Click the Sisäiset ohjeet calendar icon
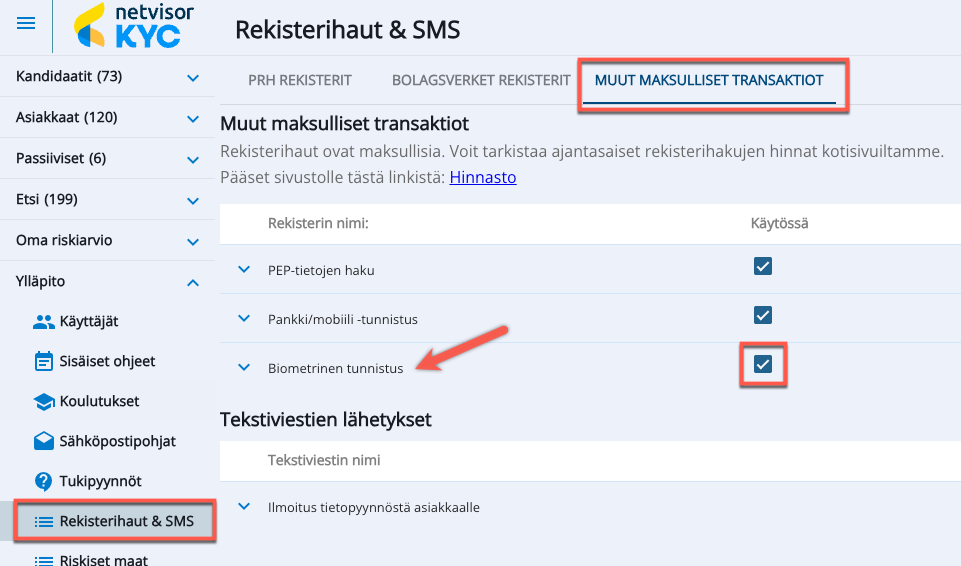The height and width of the screenshot is (566, 961). click(x=43, y=361)
